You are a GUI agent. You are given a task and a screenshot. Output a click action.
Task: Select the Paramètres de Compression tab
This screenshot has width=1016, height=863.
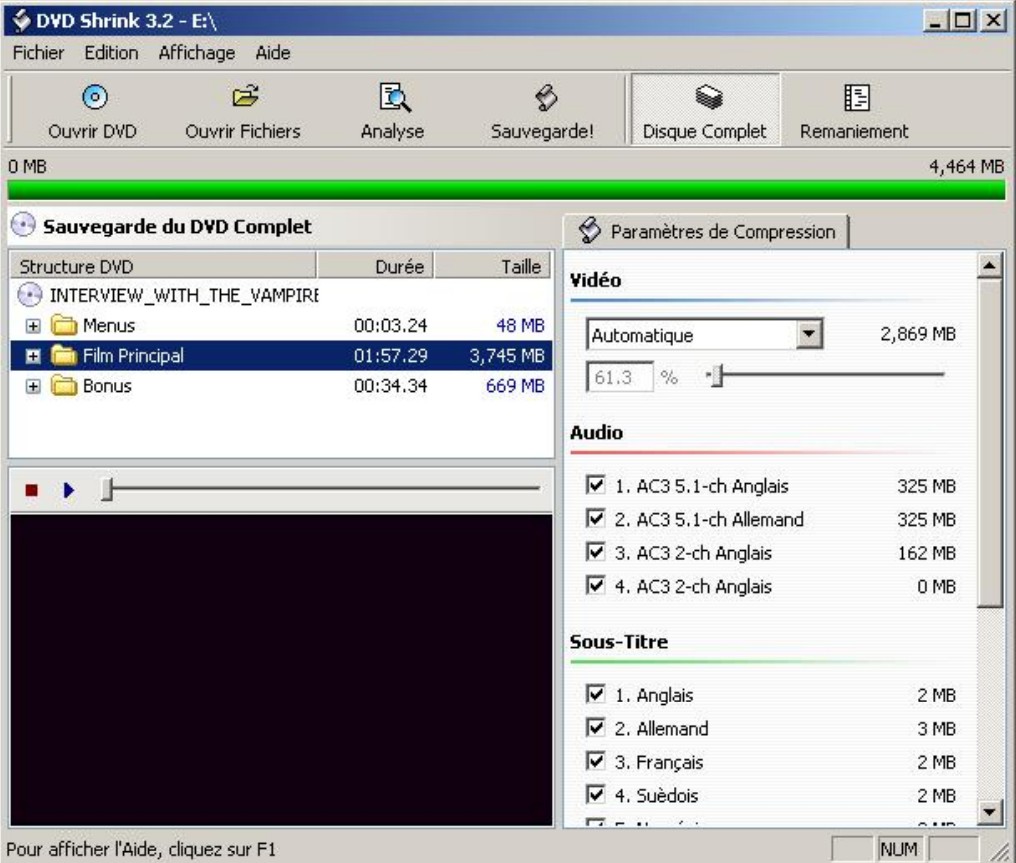pos(706,231)
